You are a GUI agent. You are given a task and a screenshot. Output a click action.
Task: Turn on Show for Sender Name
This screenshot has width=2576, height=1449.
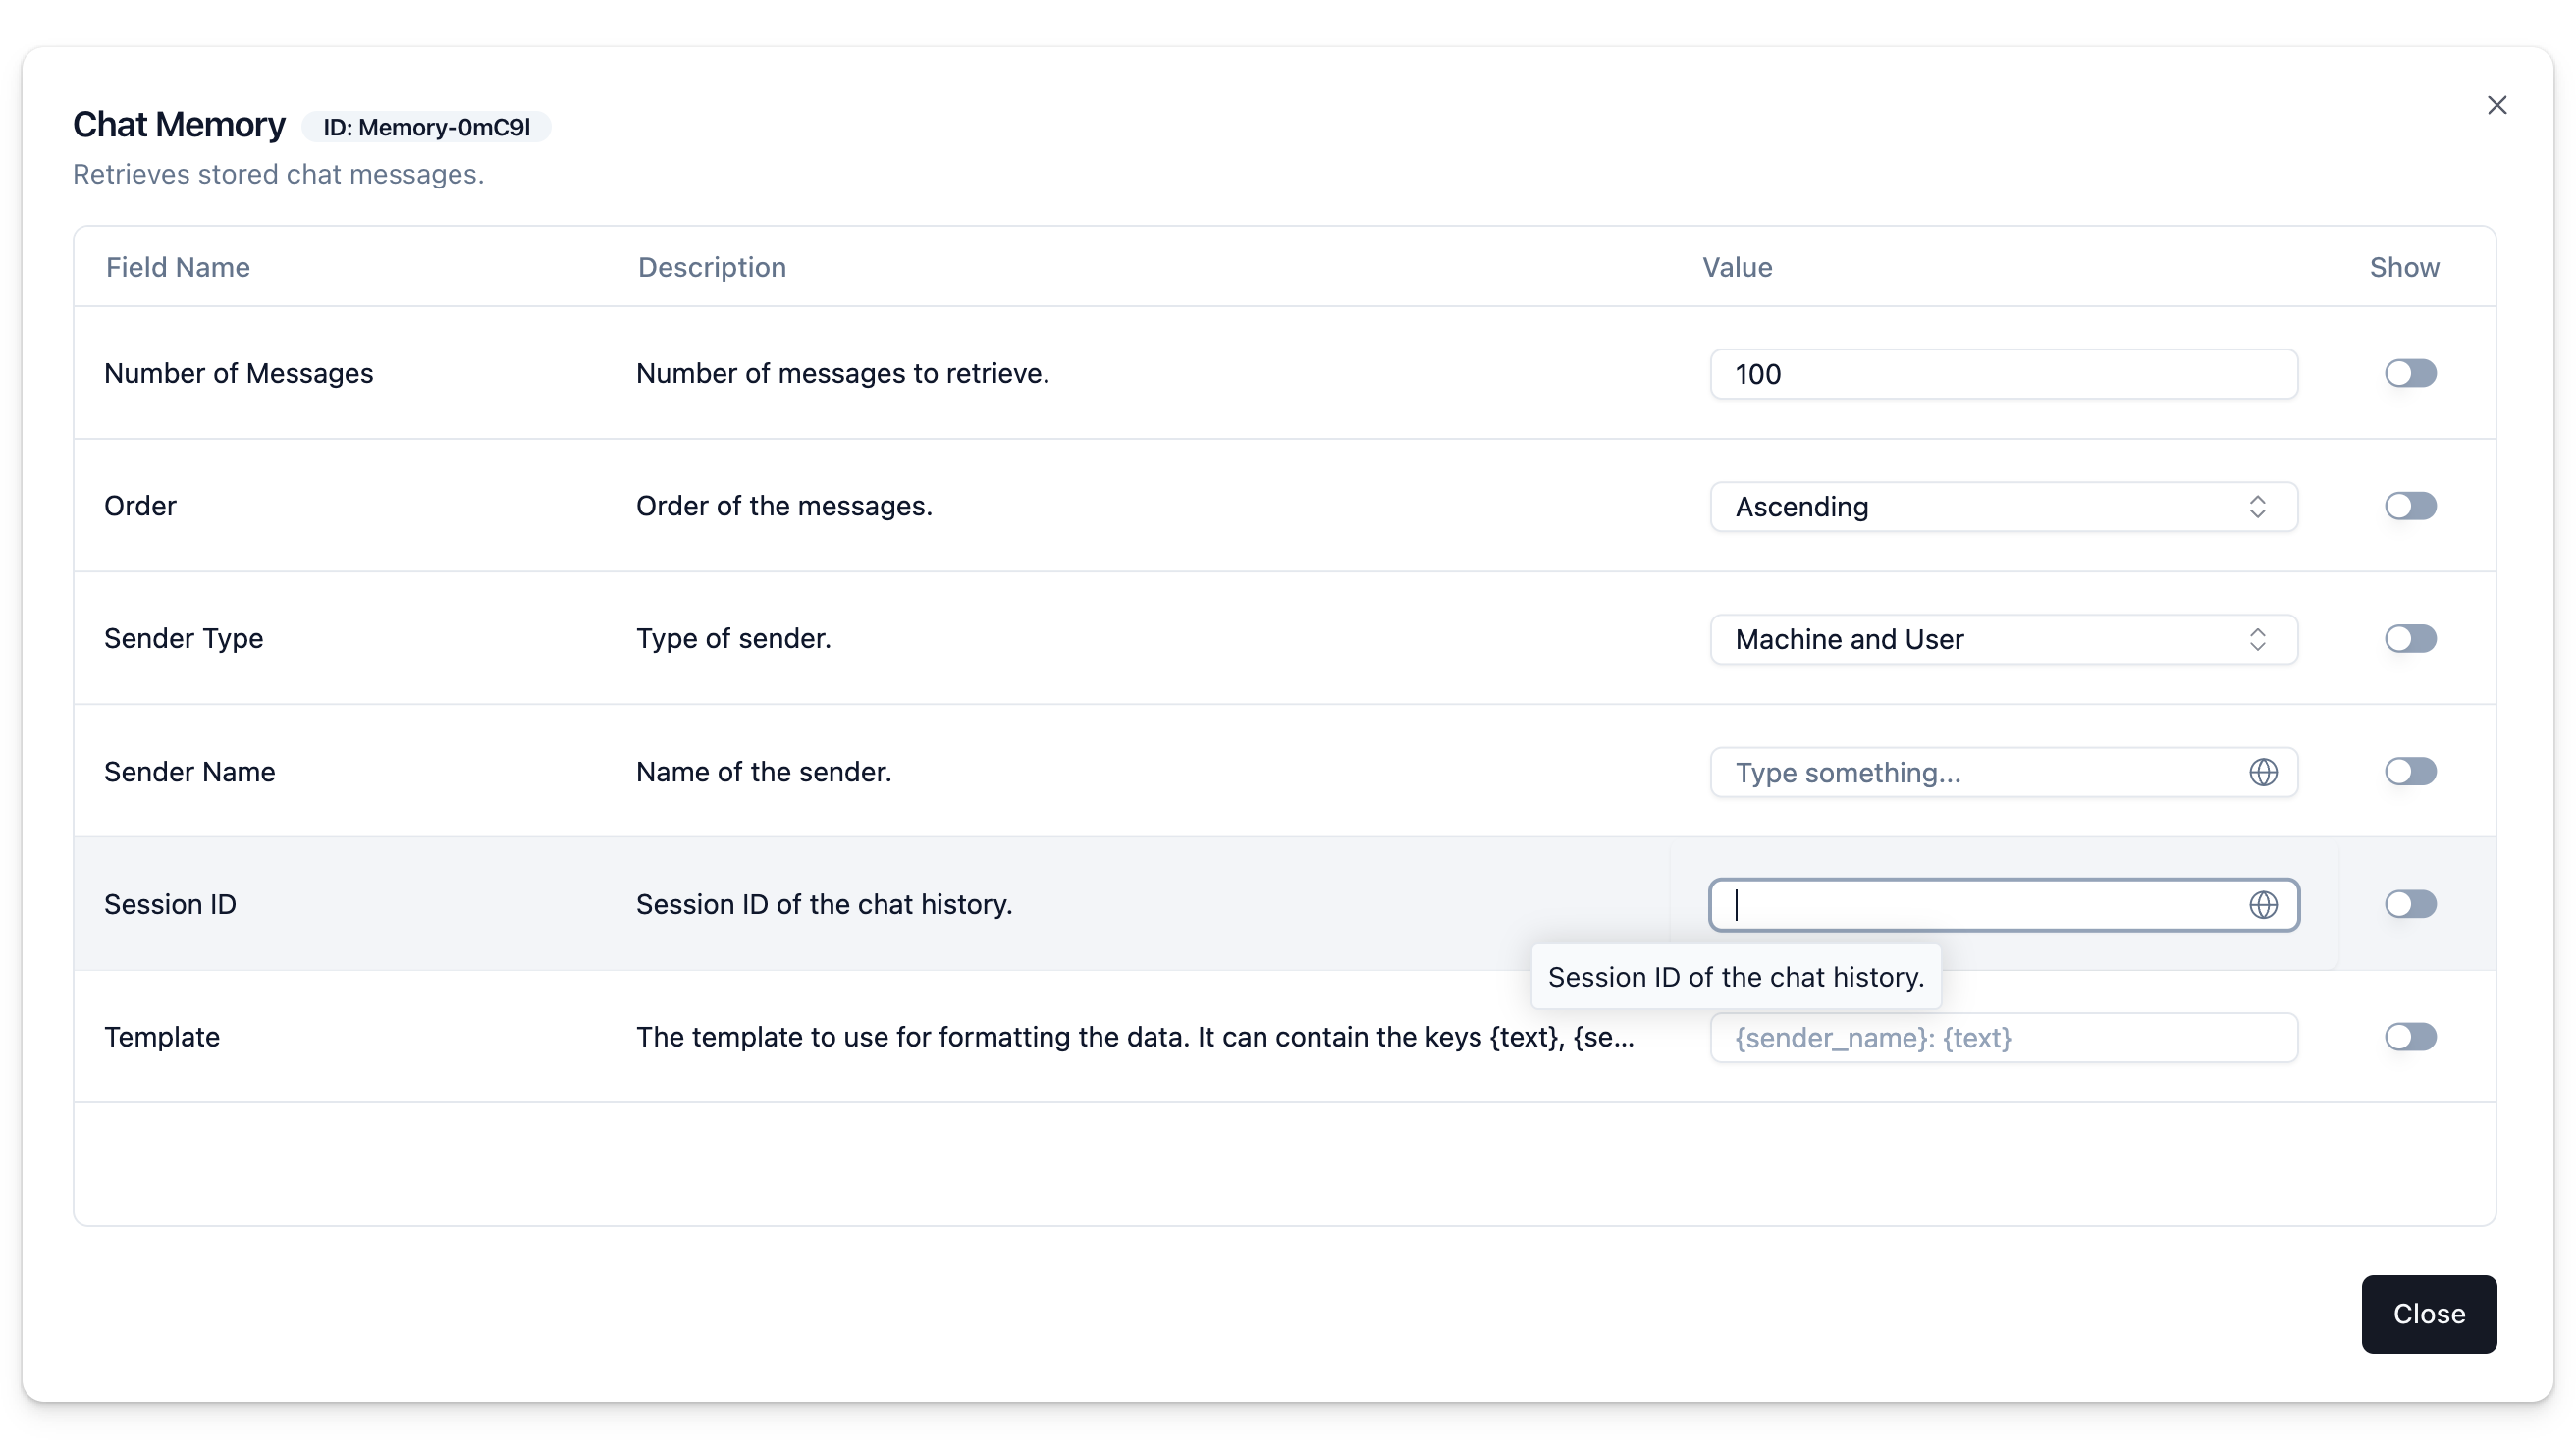click(x=2410, y=771)
